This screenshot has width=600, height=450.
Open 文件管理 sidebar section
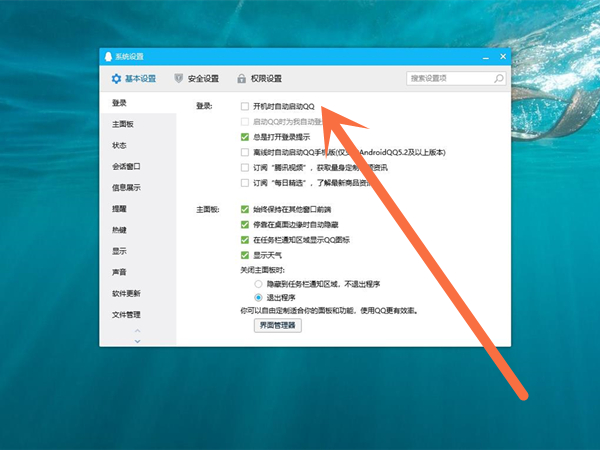coord(138,315)
